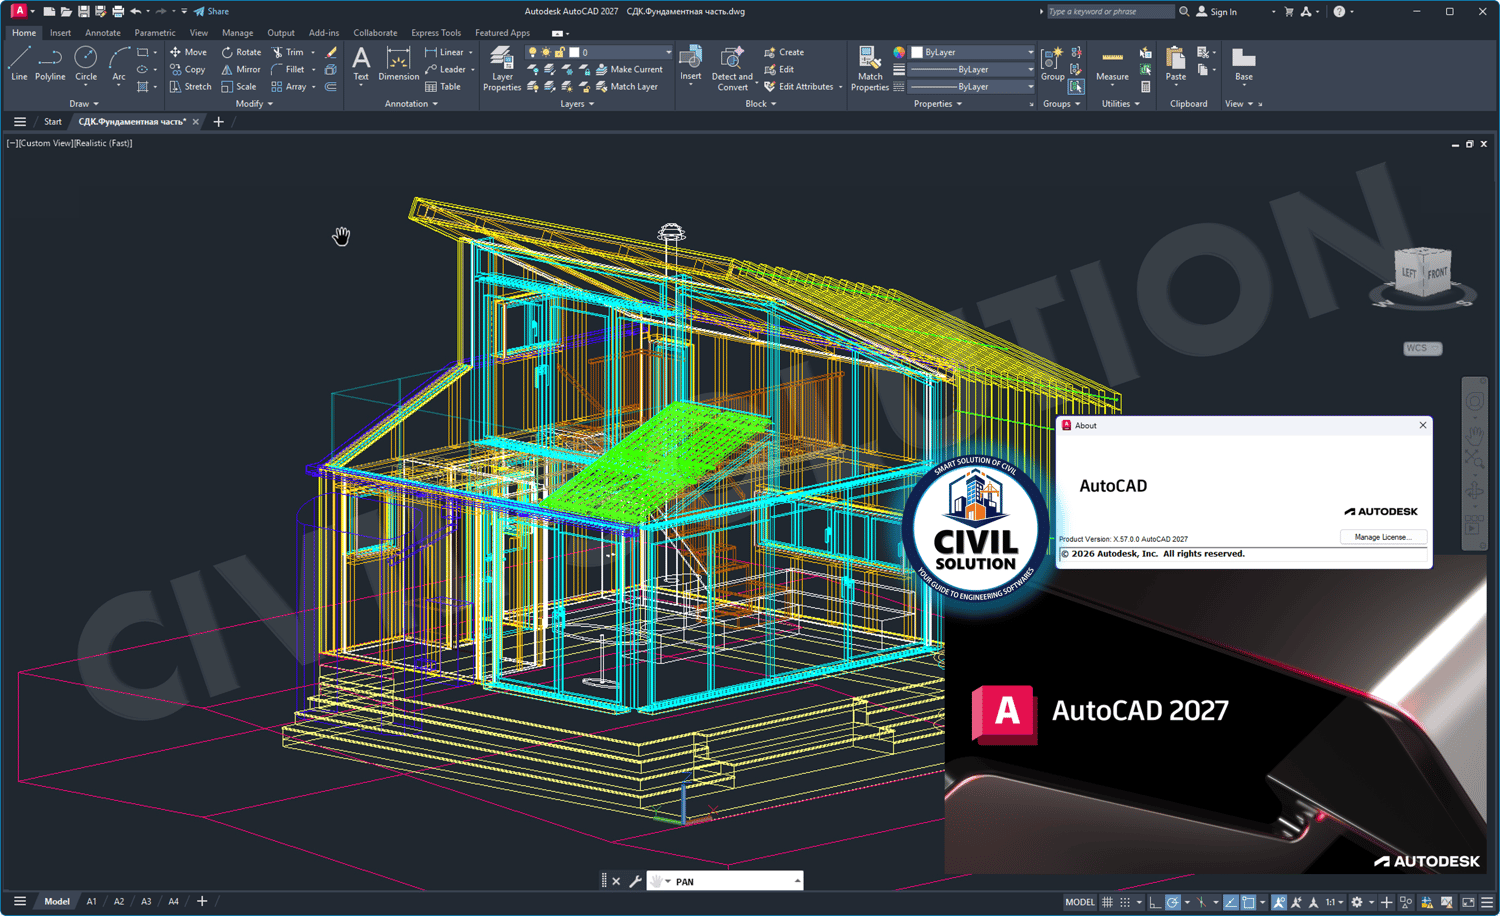
Task: Click Sign In
Action: tap(1216, 11)
